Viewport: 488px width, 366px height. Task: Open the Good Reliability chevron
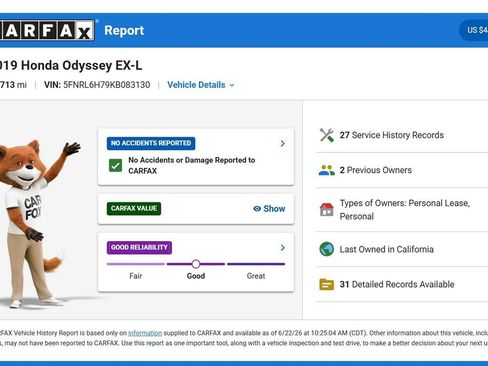pyautogui.click(x=283, y=248)
